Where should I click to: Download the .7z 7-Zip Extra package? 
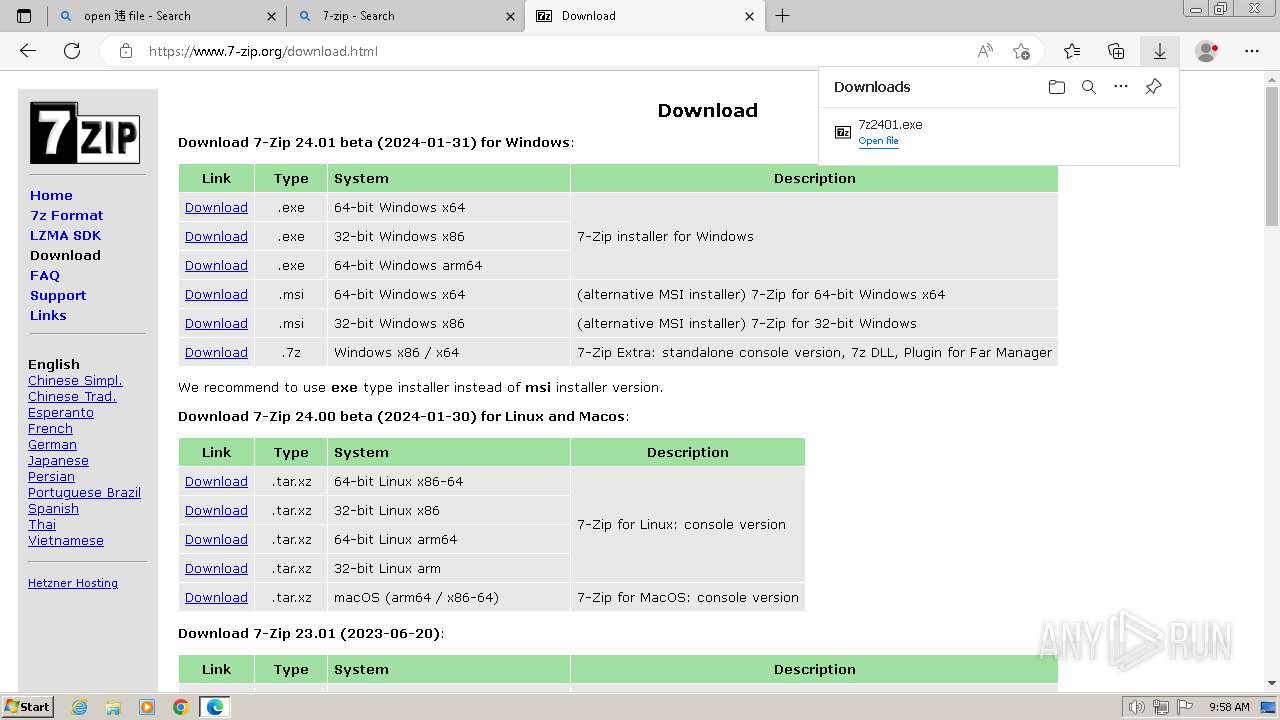click(x=216, y=352)
